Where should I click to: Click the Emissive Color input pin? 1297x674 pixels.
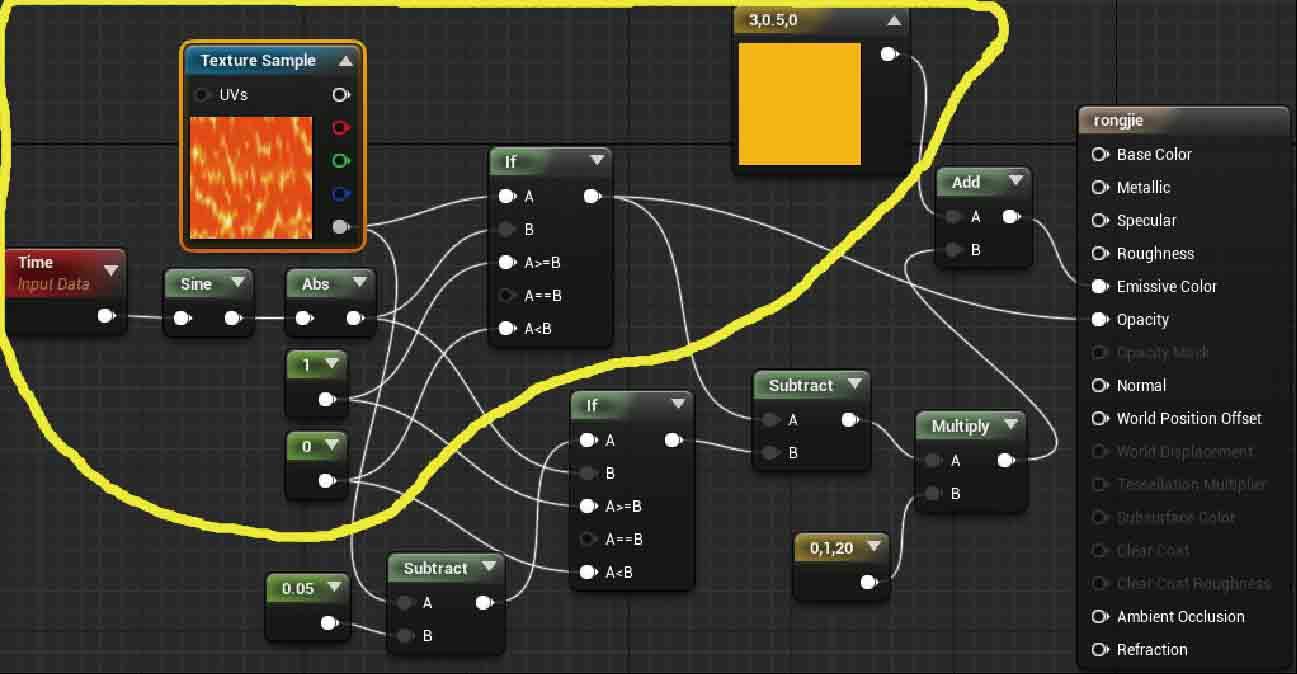(x=1100, y=286)
